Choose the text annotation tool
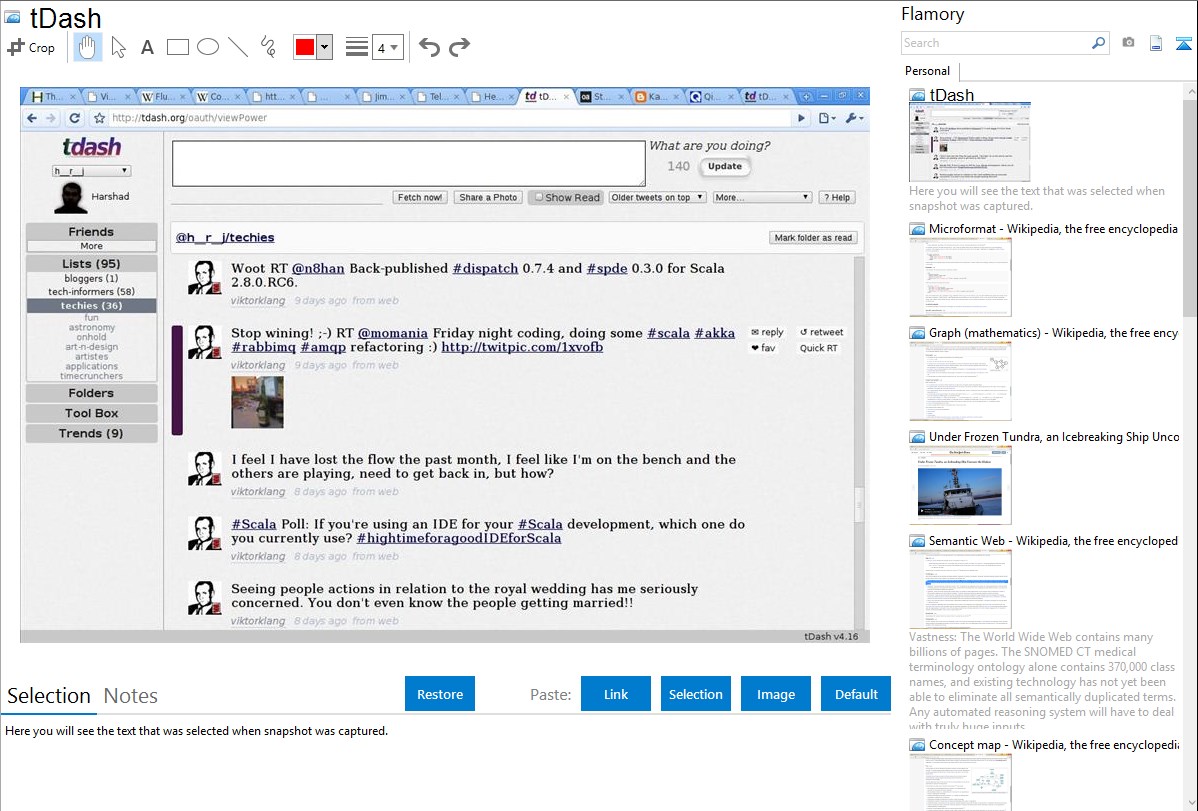 147,47
